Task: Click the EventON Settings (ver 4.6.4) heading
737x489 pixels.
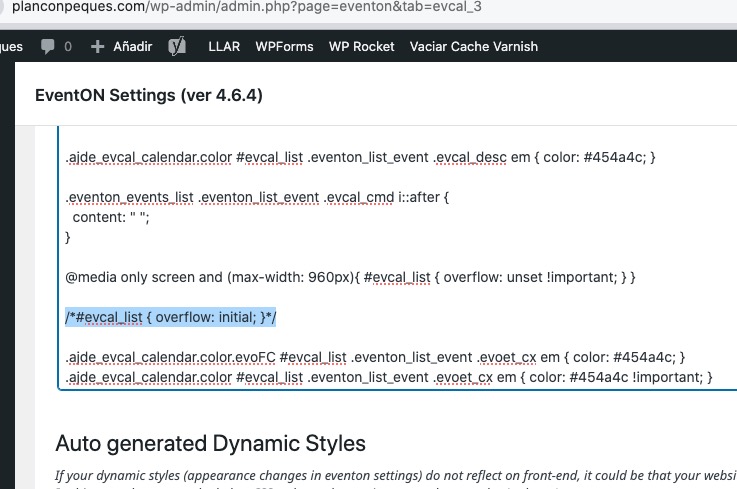Action: pyautogui.click(x=149, y=95)
